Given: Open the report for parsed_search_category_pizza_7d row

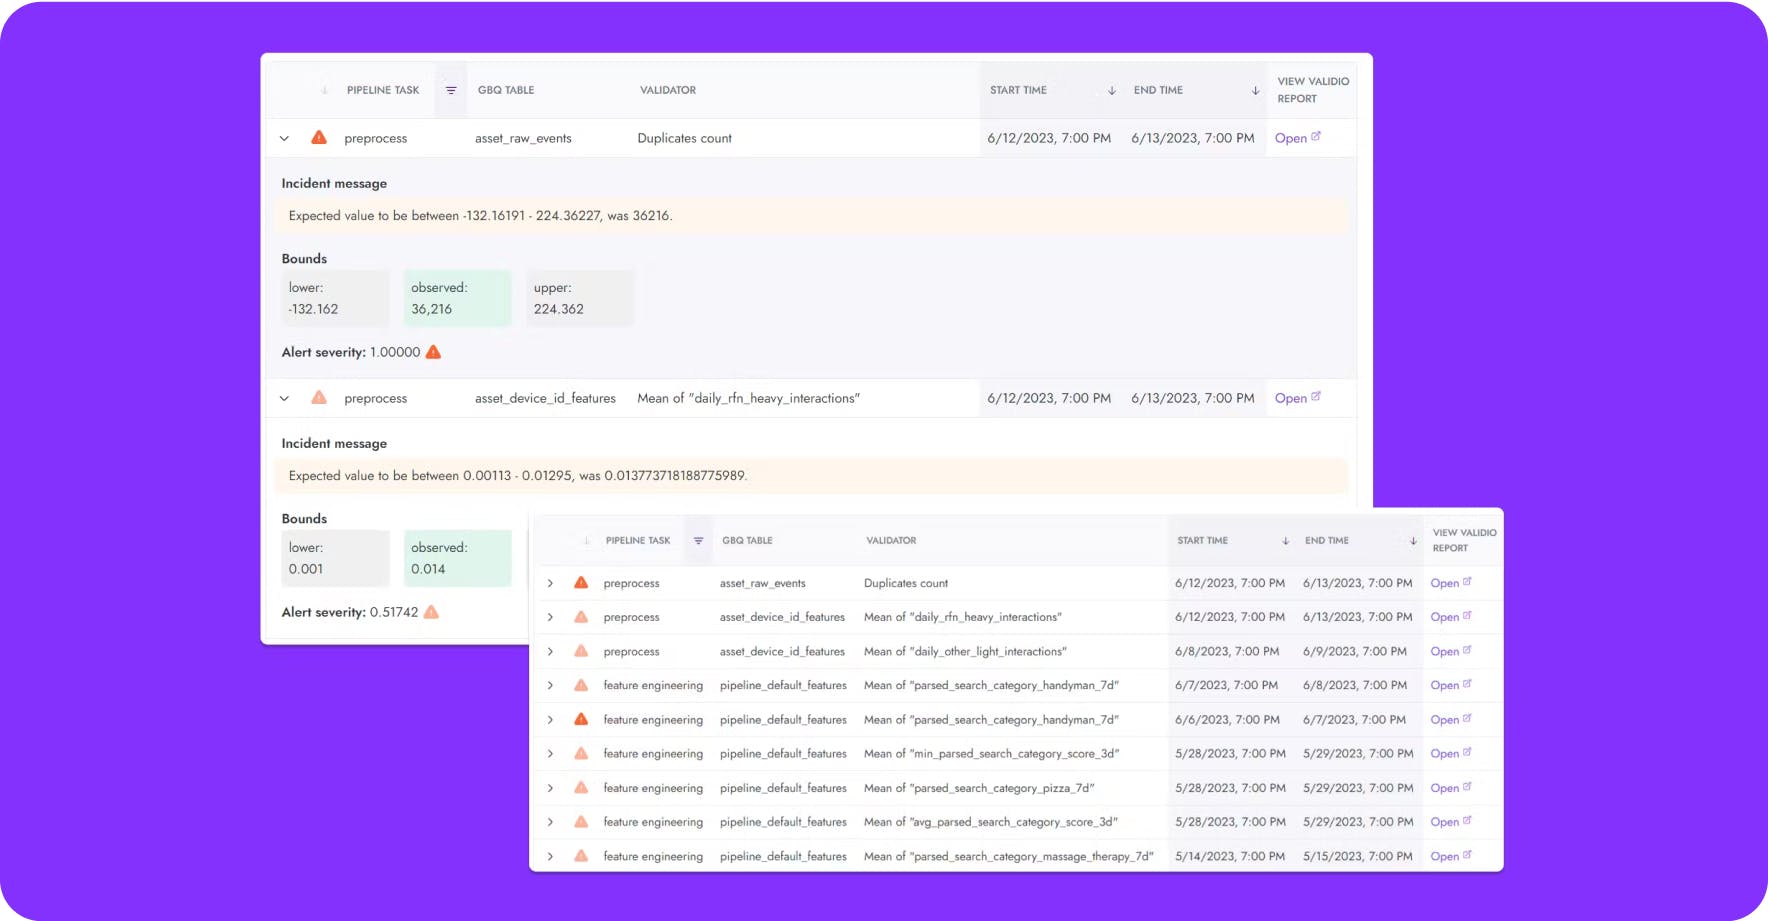Looking at the screenshot, I should 1451,788.
